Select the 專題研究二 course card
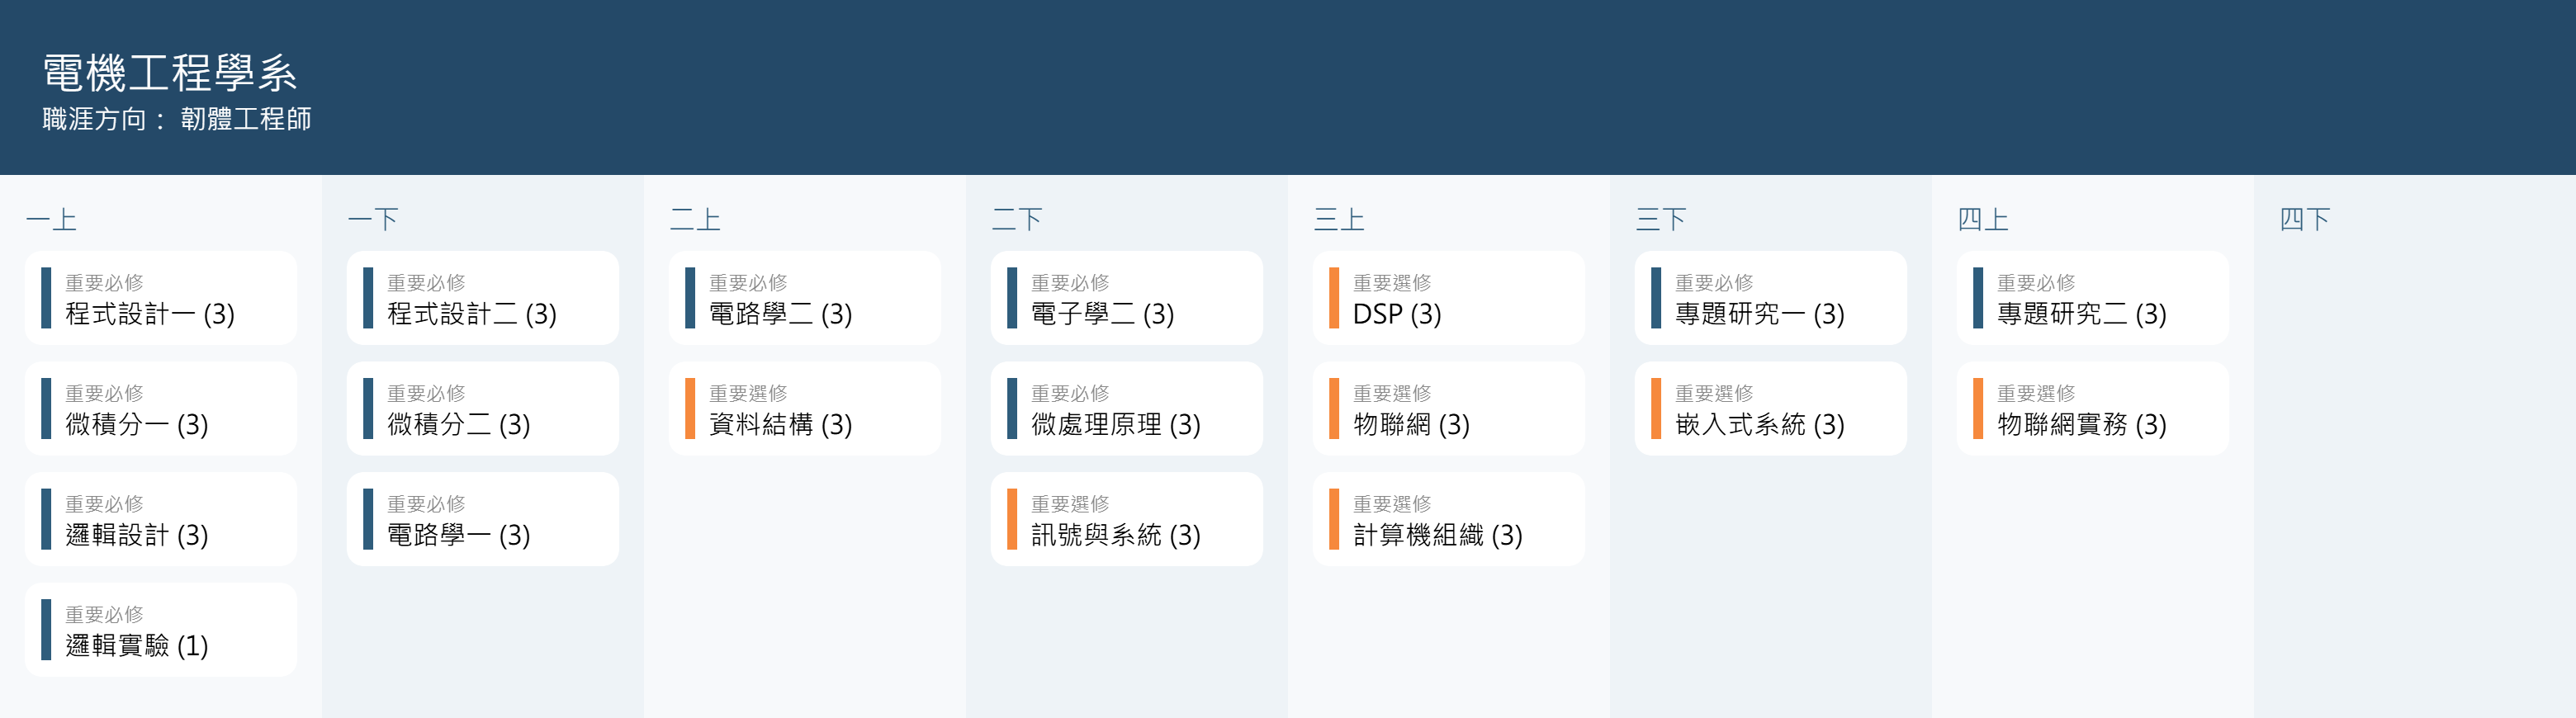Screen dimensions: 2576x718 tap(2092, 299)
